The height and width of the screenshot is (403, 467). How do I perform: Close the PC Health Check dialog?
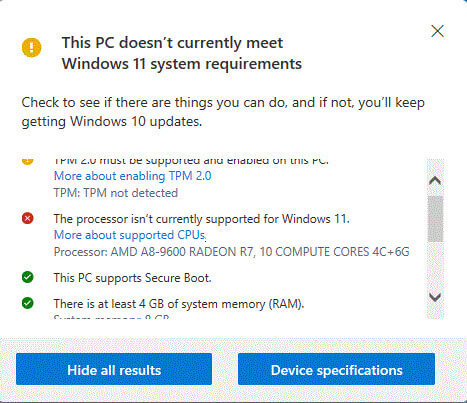pos(437,31)
